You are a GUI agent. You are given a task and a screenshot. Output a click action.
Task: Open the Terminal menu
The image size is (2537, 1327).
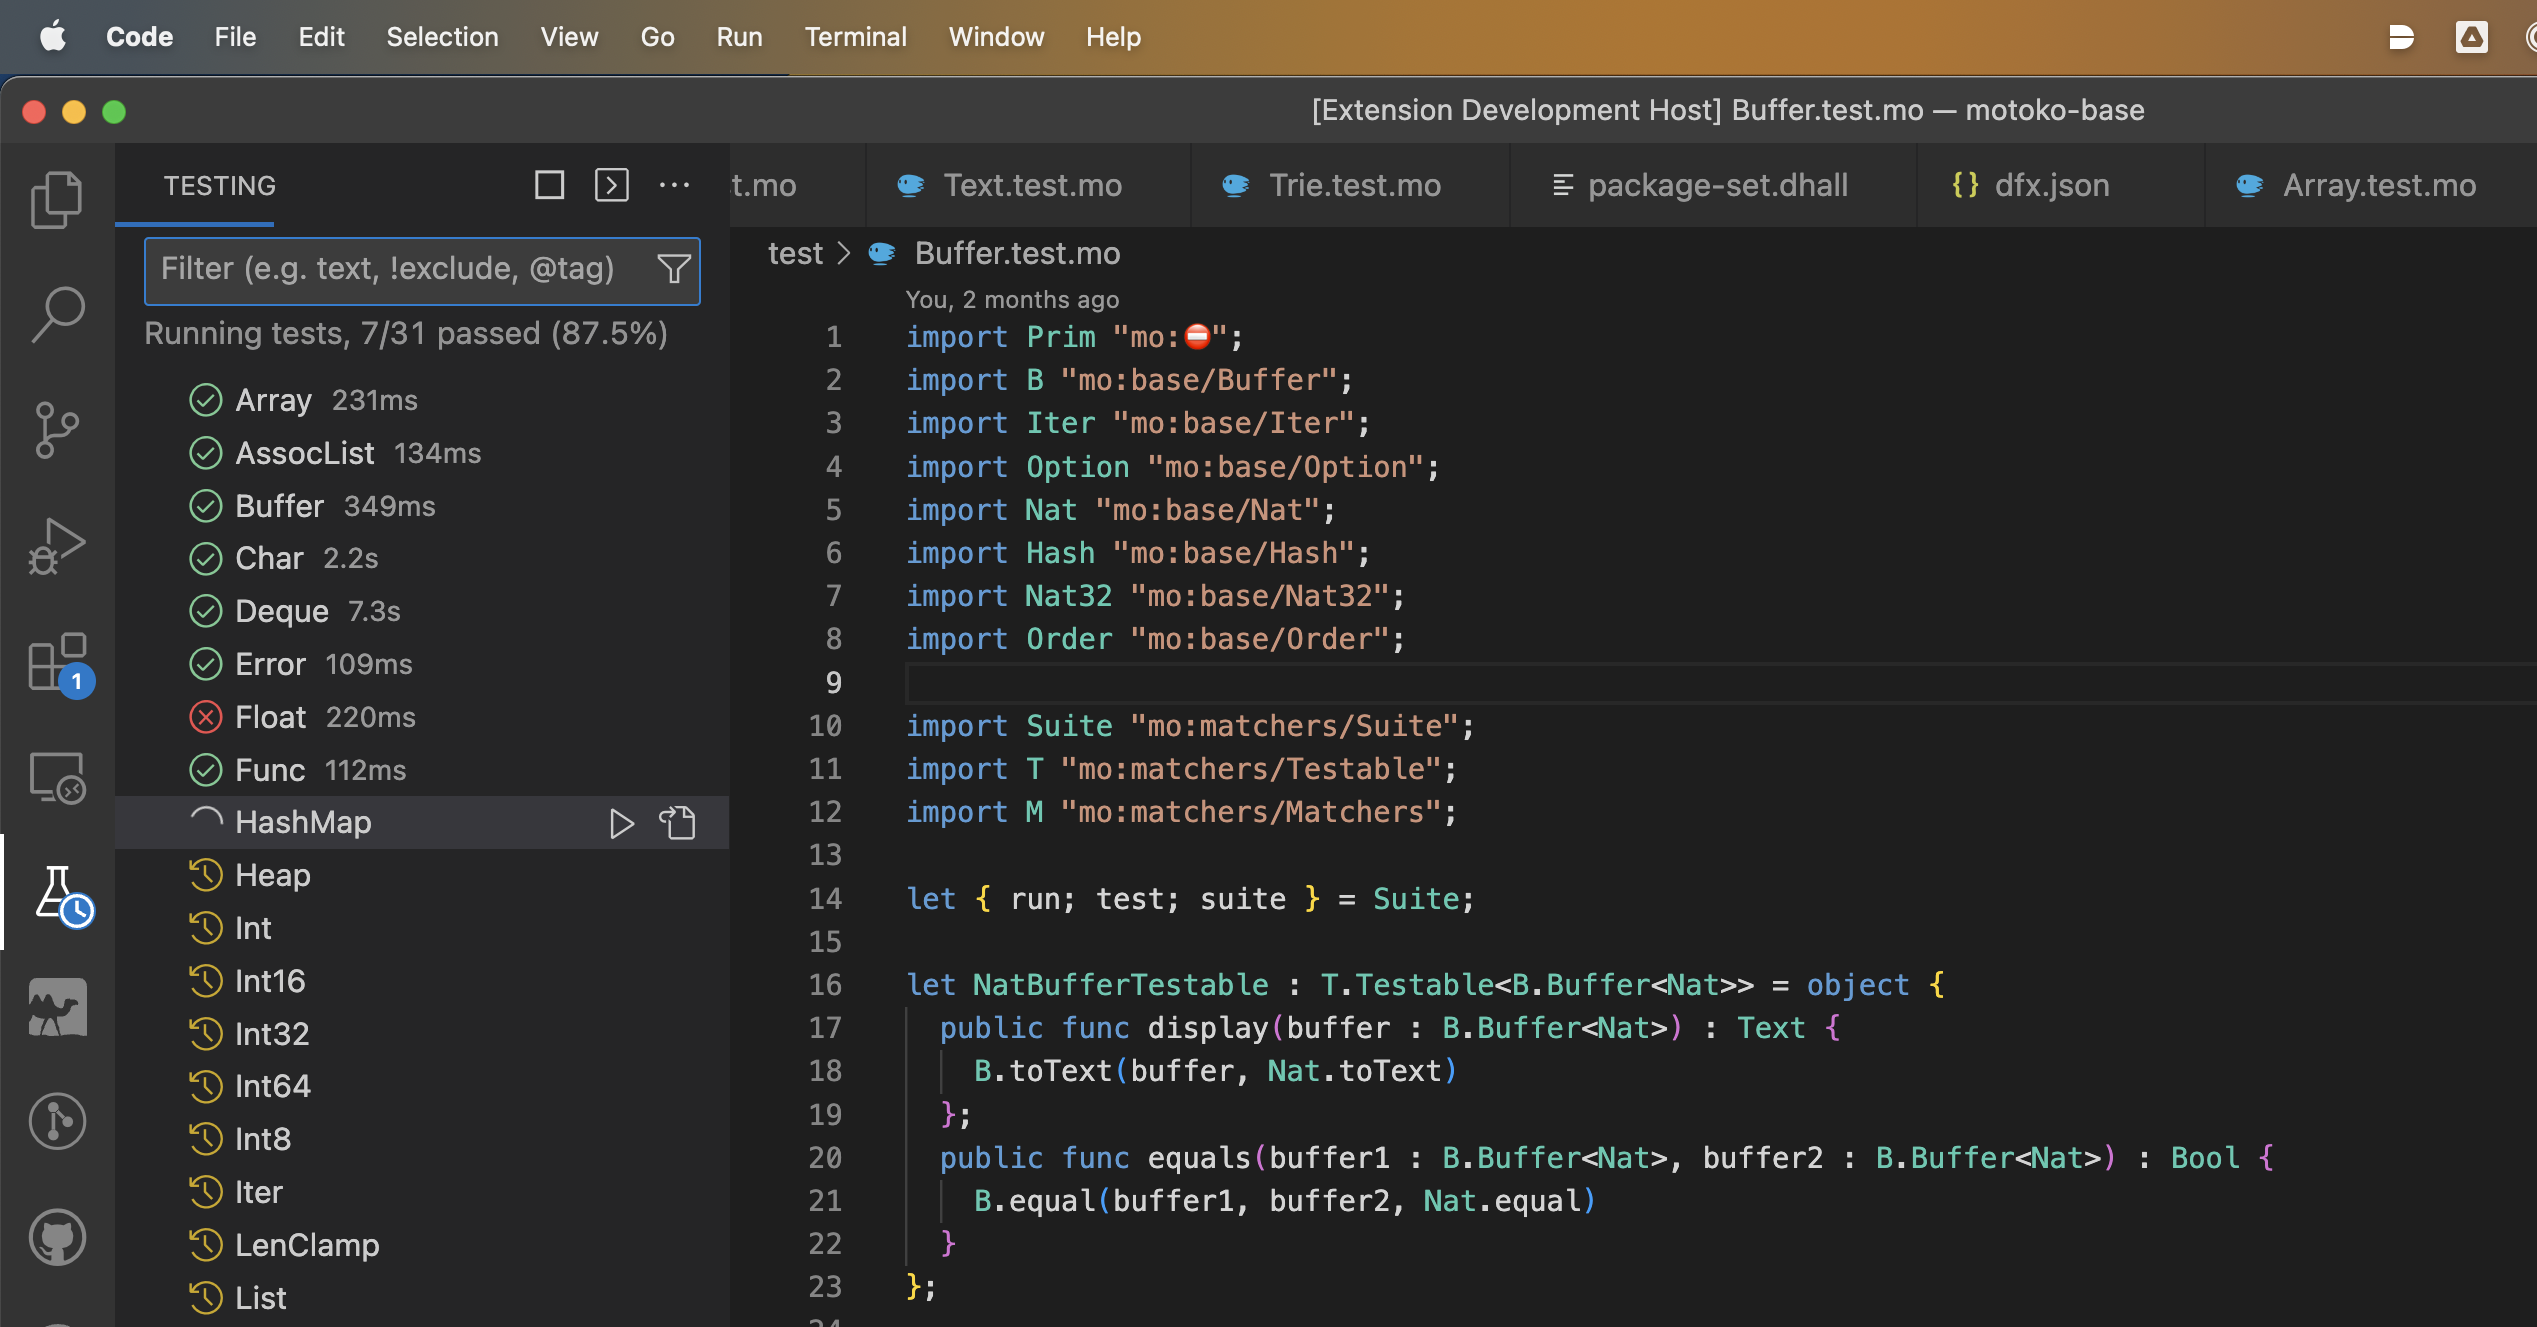coord(855,37)
